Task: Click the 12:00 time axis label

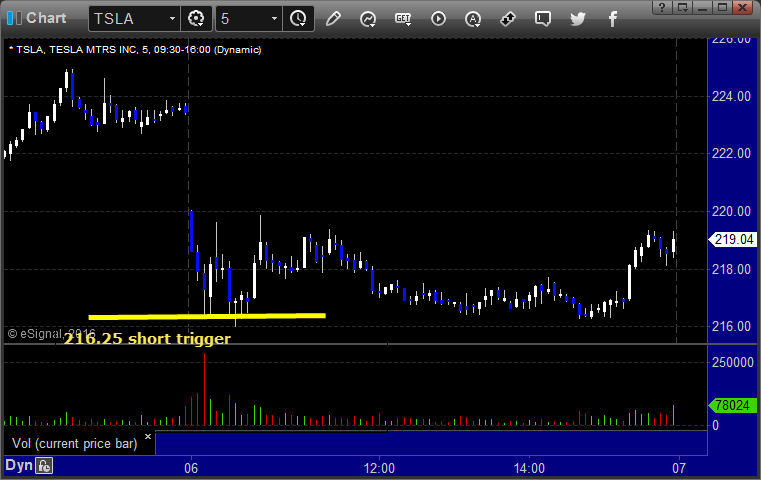Action: [x=379, y=468]
